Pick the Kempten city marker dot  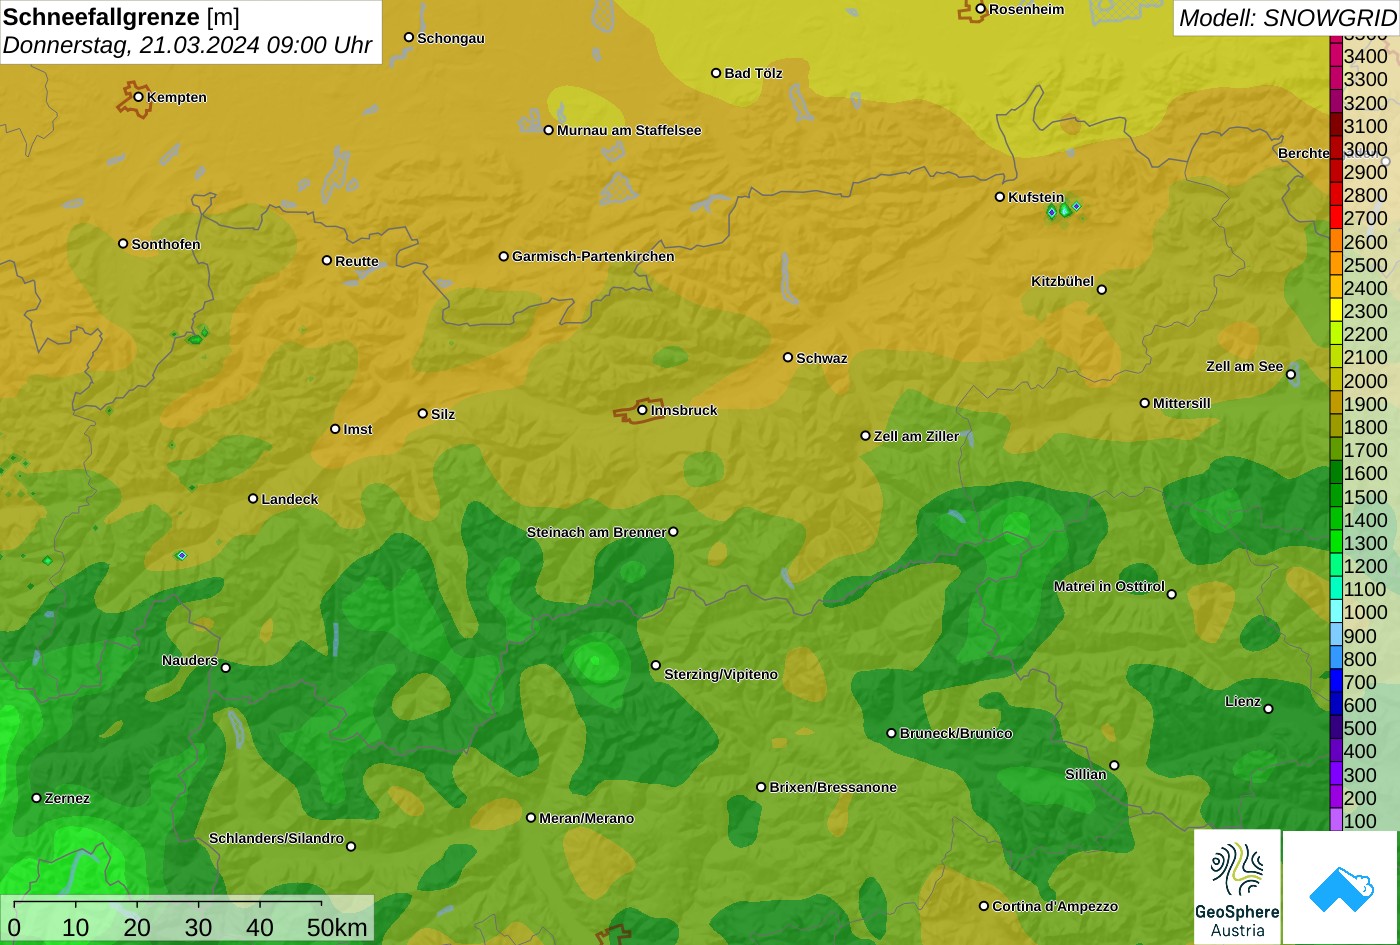pyautogui.click(x=138, y=97)
